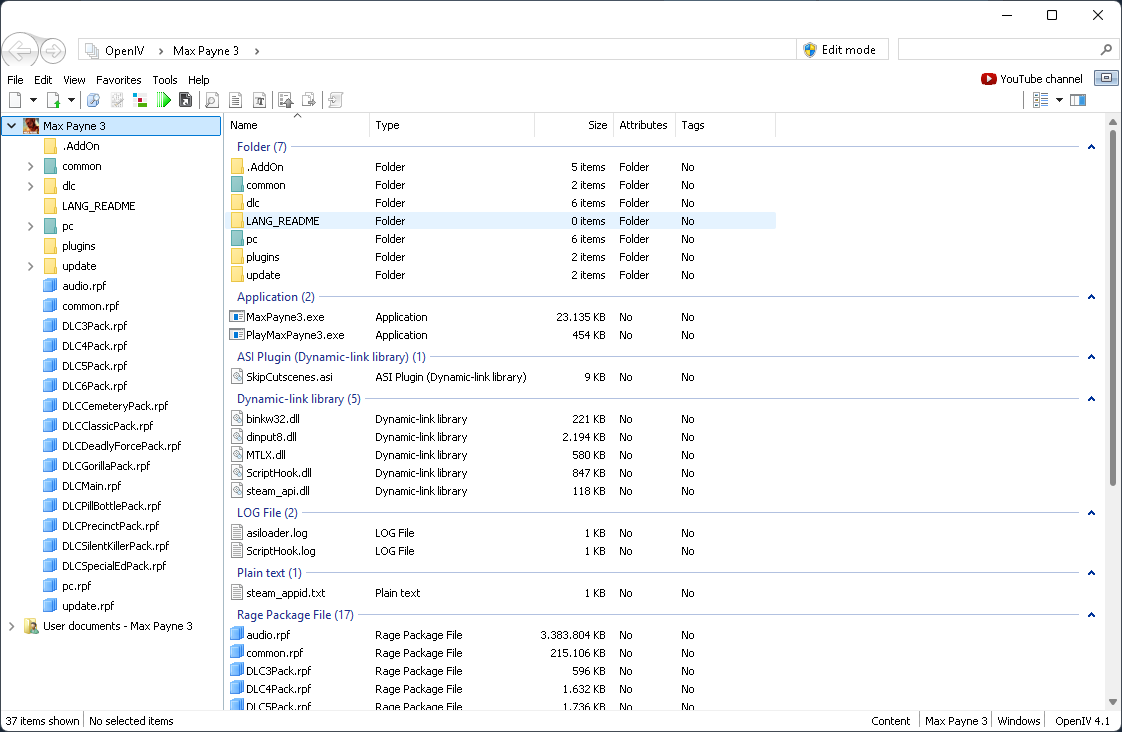The width and height of the screenshot is (1122, 732).
Task: Click the Forward navigation arrow
Action: (x=53, y=51)
